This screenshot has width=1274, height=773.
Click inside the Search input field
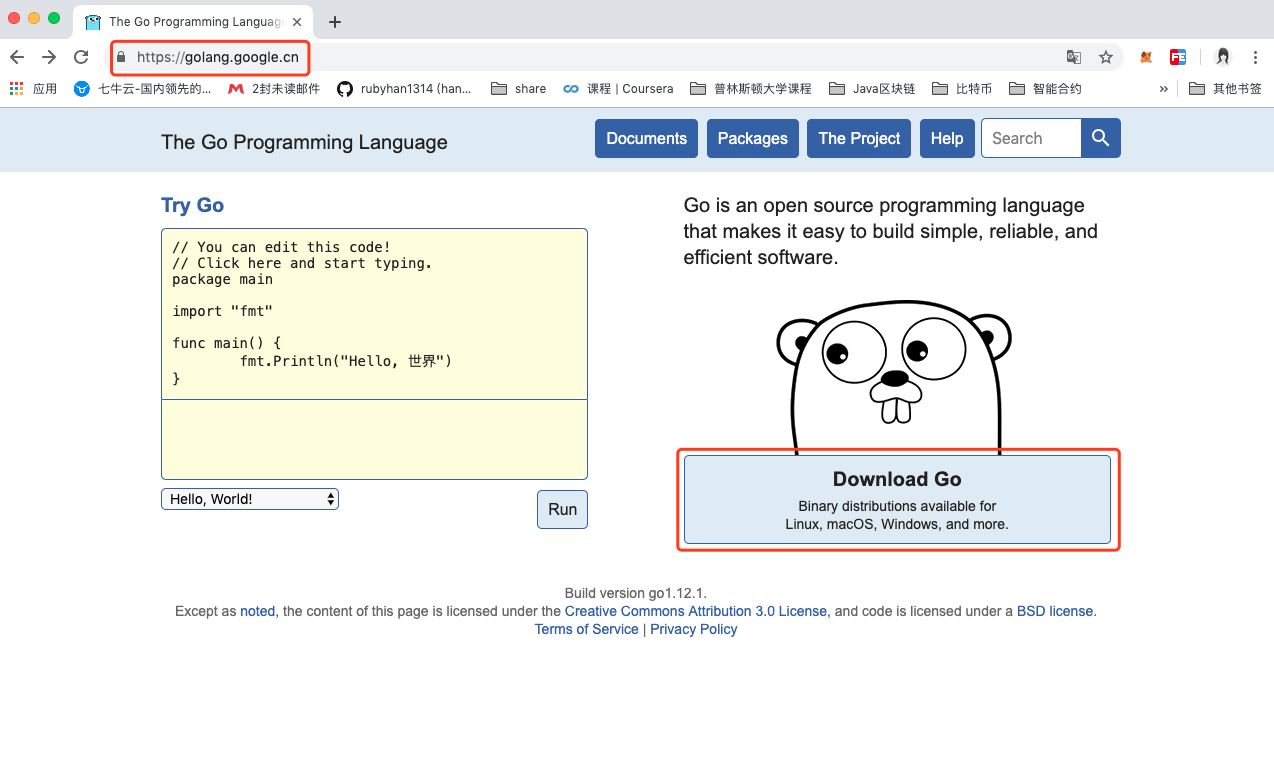1031,138
